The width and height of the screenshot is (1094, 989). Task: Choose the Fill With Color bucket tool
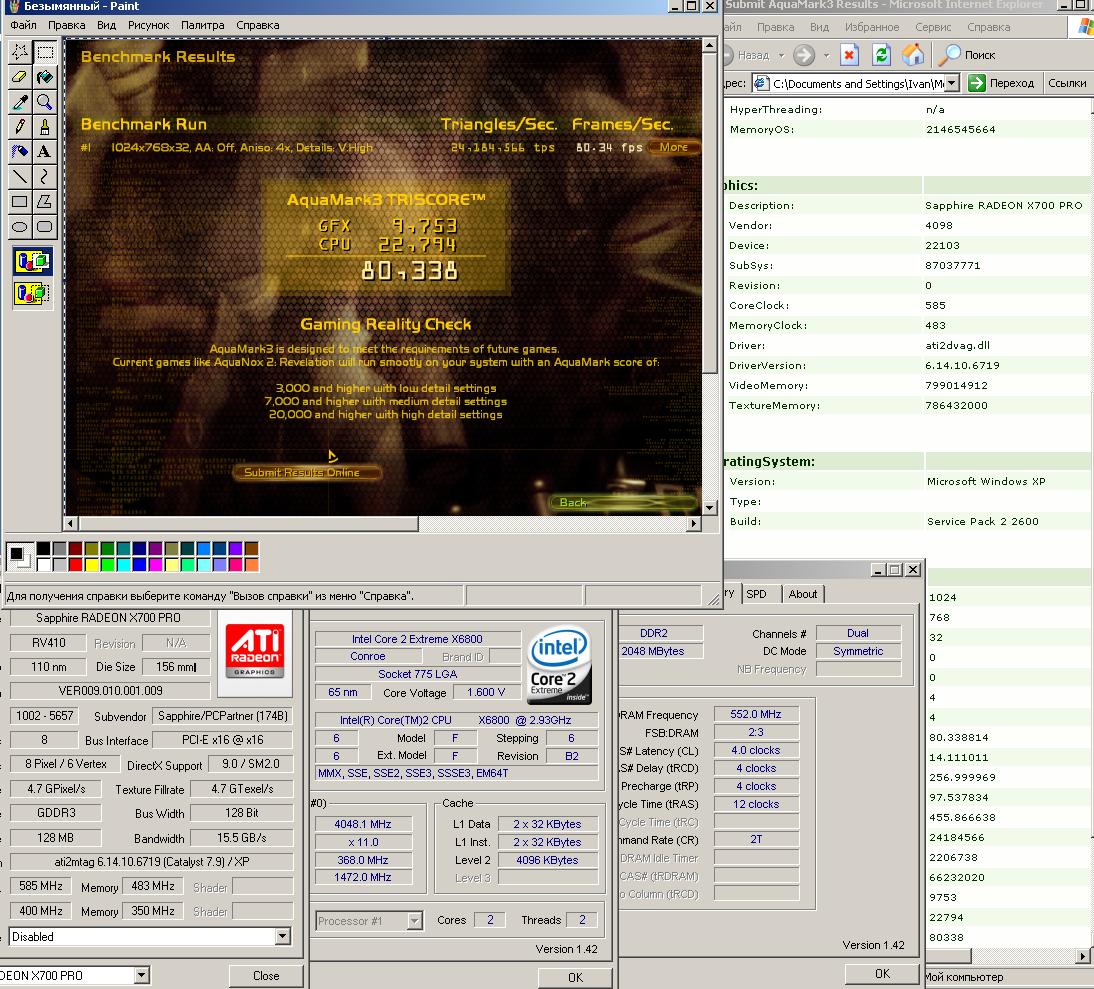pyautogui.click(x=45, y=77)
